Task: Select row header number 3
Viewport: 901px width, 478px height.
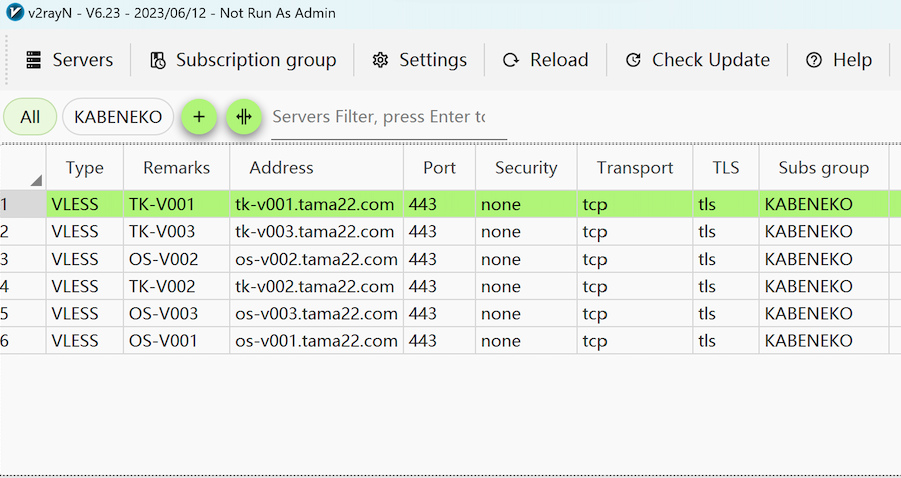Action: pyautogui.click(x=23, y=259)
